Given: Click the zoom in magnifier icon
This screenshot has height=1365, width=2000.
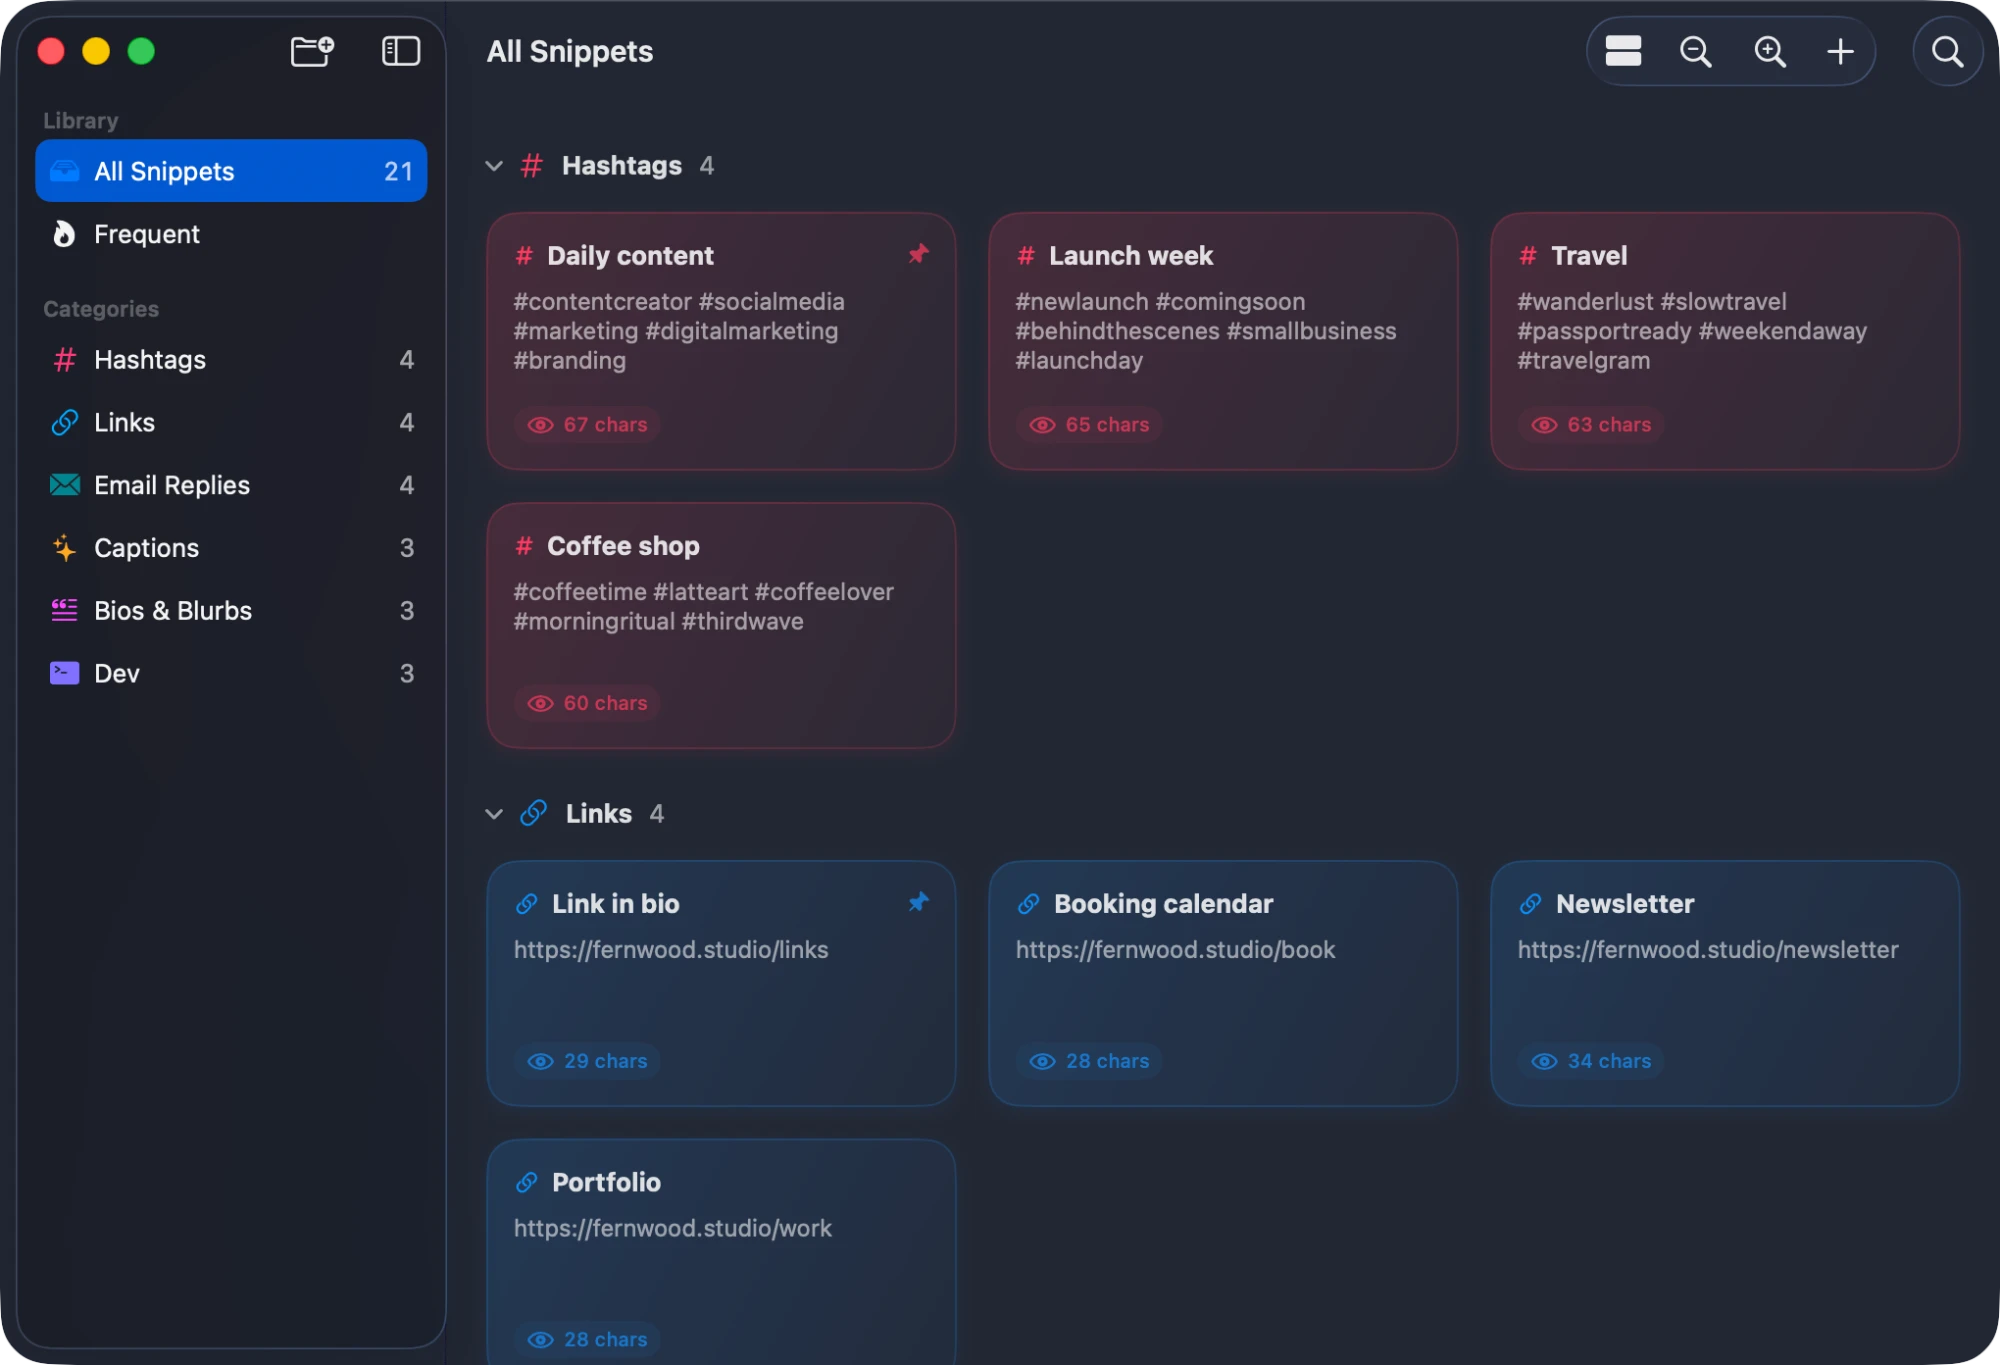Looking at the screenshot, I should pos(1770,51).
